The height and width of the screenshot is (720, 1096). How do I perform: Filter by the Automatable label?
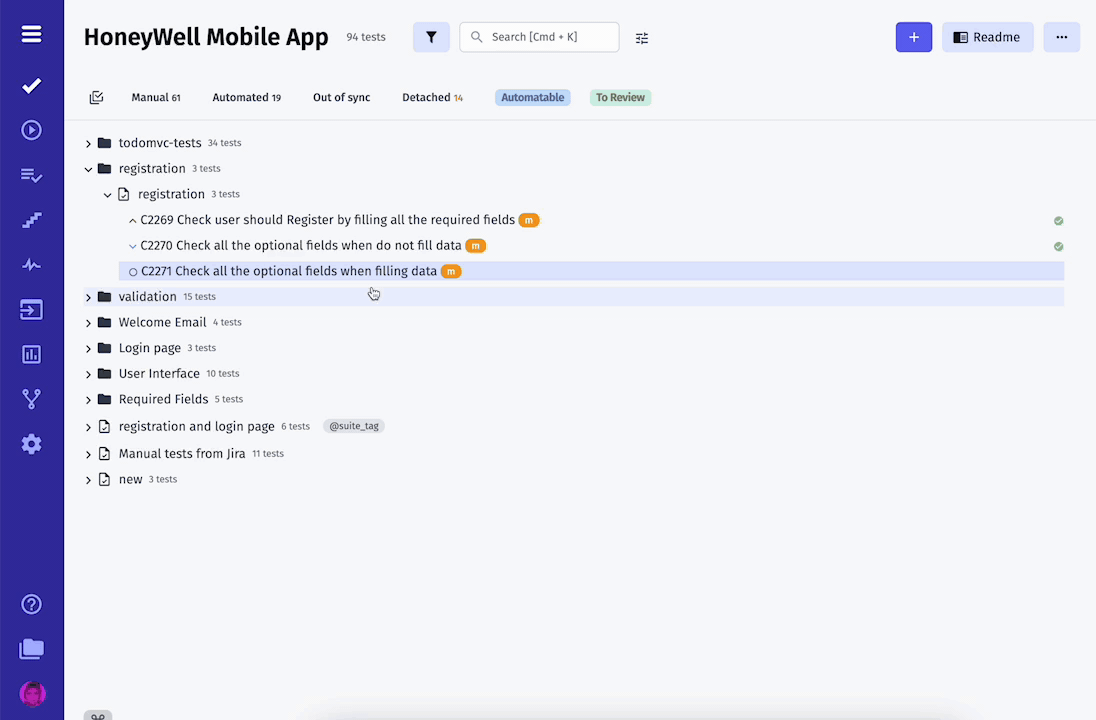(x=533, y=98)
